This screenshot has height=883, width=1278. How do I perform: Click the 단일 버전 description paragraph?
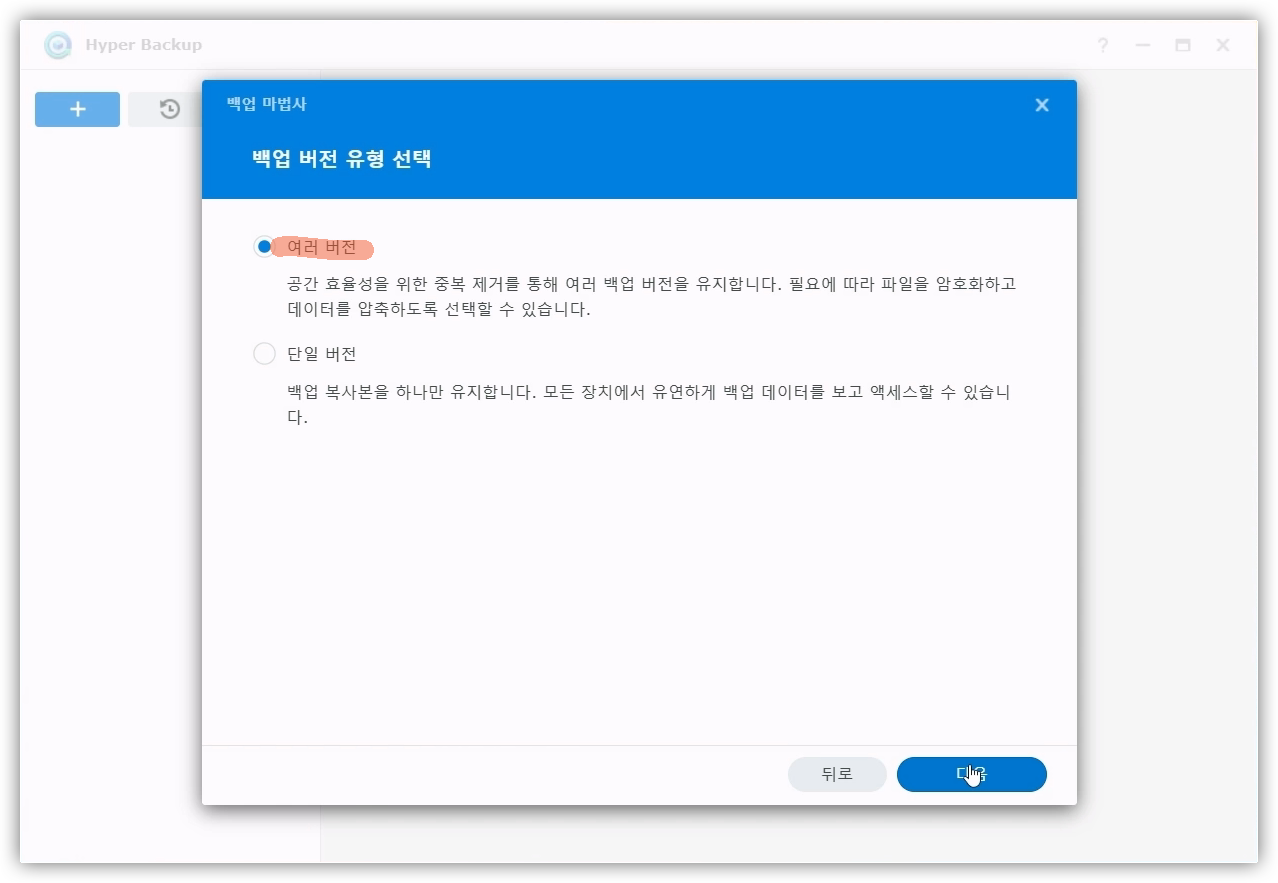[x=648, y=404]
